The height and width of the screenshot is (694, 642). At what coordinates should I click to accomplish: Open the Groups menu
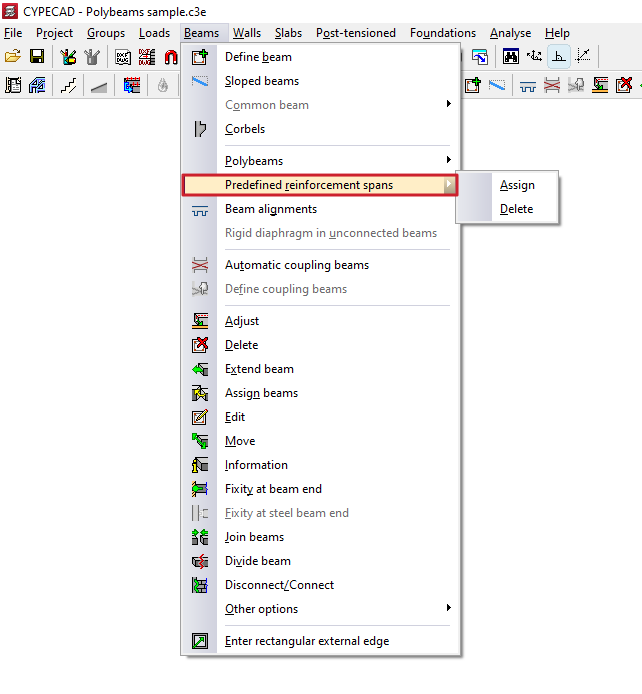click(106, 33)
